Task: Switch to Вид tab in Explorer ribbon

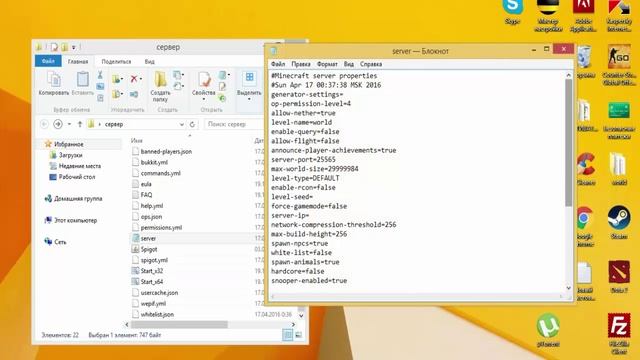Action: [x=149, y=62]
